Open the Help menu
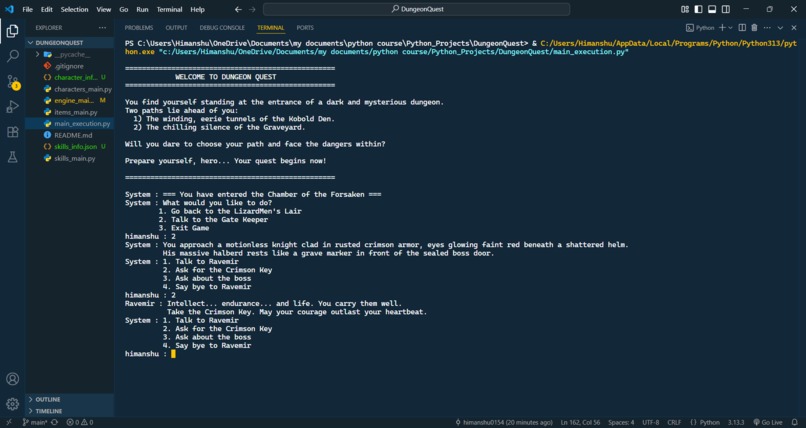Screen dimensions: 806x428 [197, 9]
